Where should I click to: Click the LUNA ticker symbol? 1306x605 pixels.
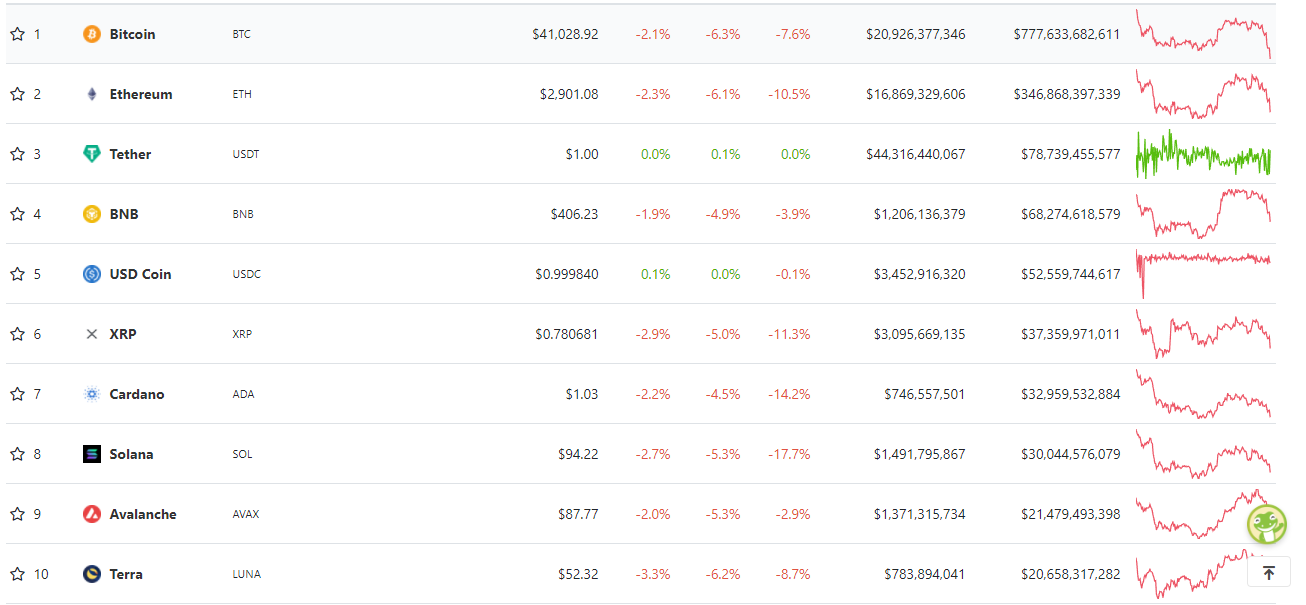tap(246, 574)
